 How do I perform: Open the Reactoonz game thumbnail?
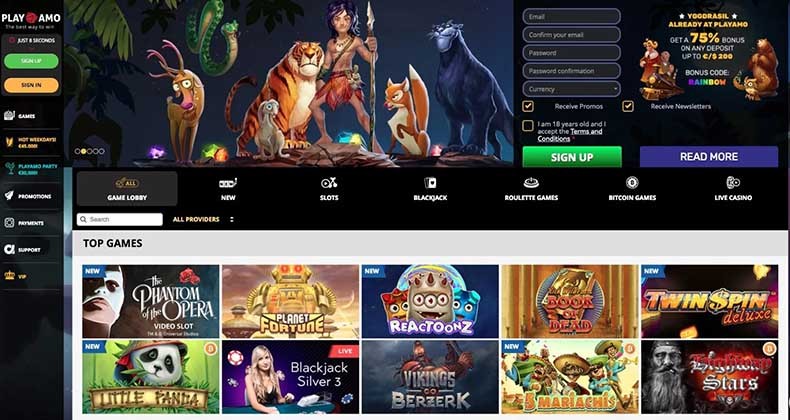[430, 301]
